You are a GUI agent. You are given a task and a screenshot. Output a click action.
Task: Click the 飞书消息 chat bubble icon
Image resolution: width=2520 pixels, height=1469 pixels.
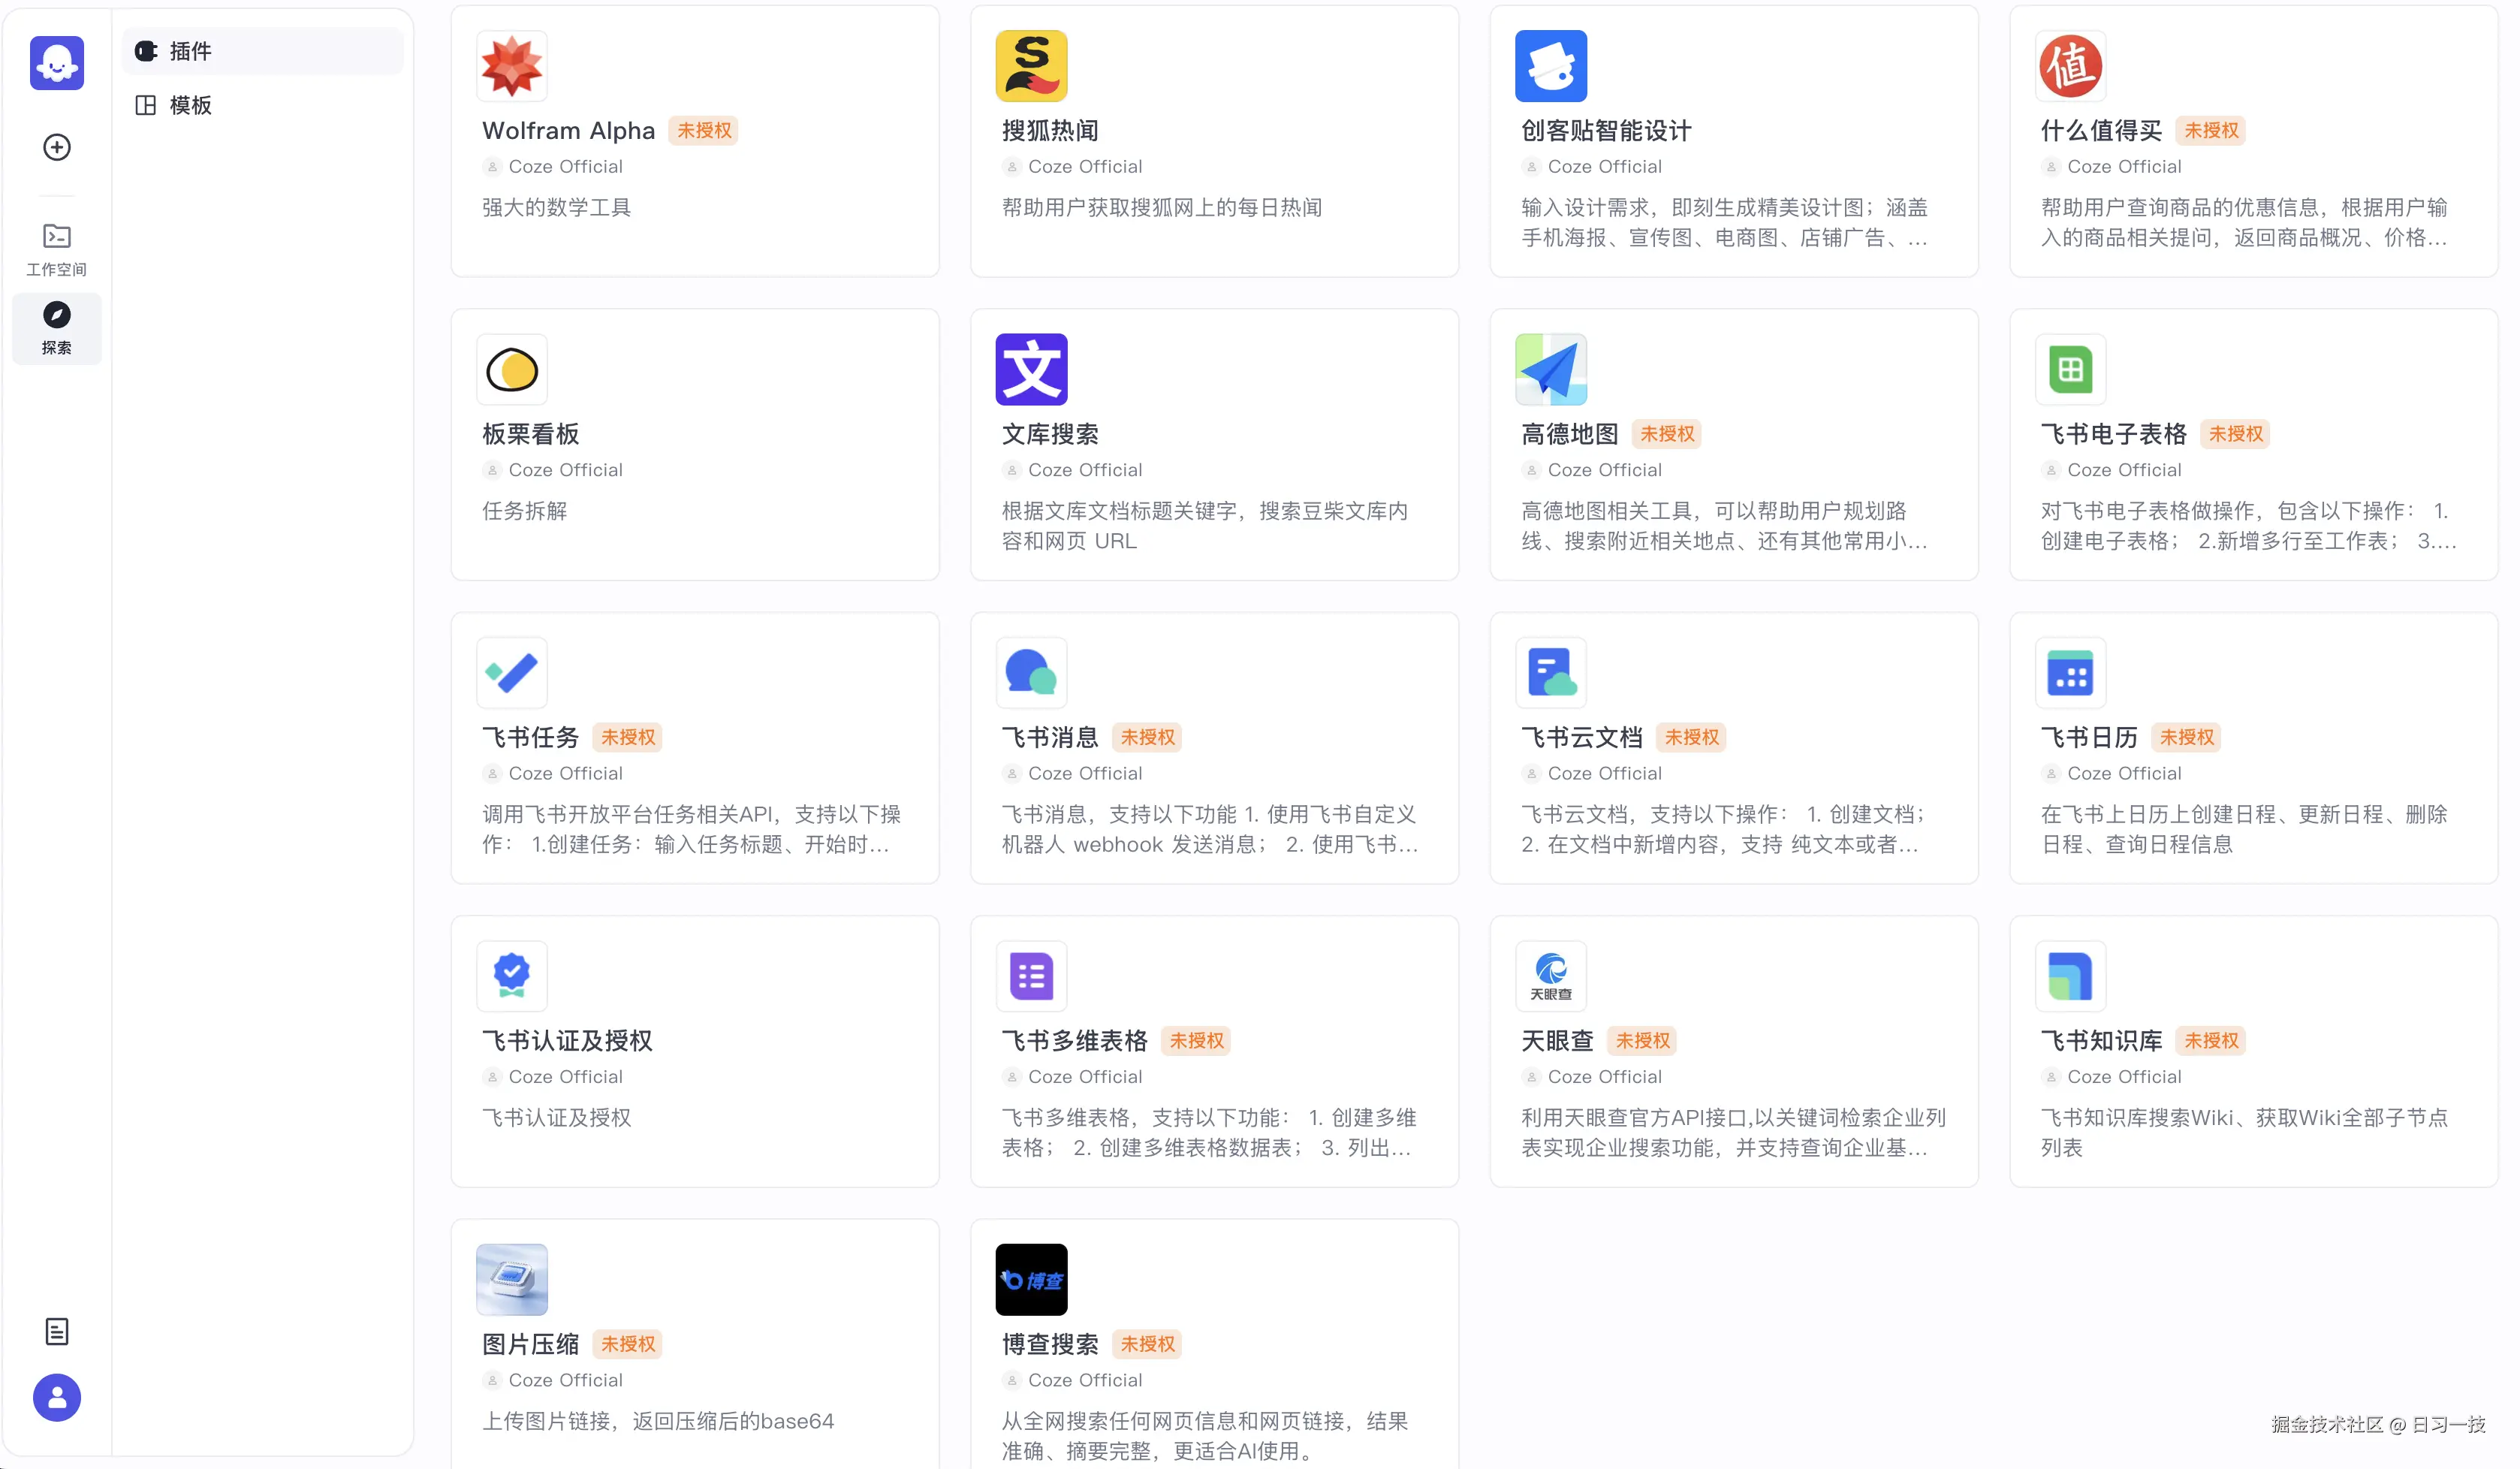point(1031,672)
